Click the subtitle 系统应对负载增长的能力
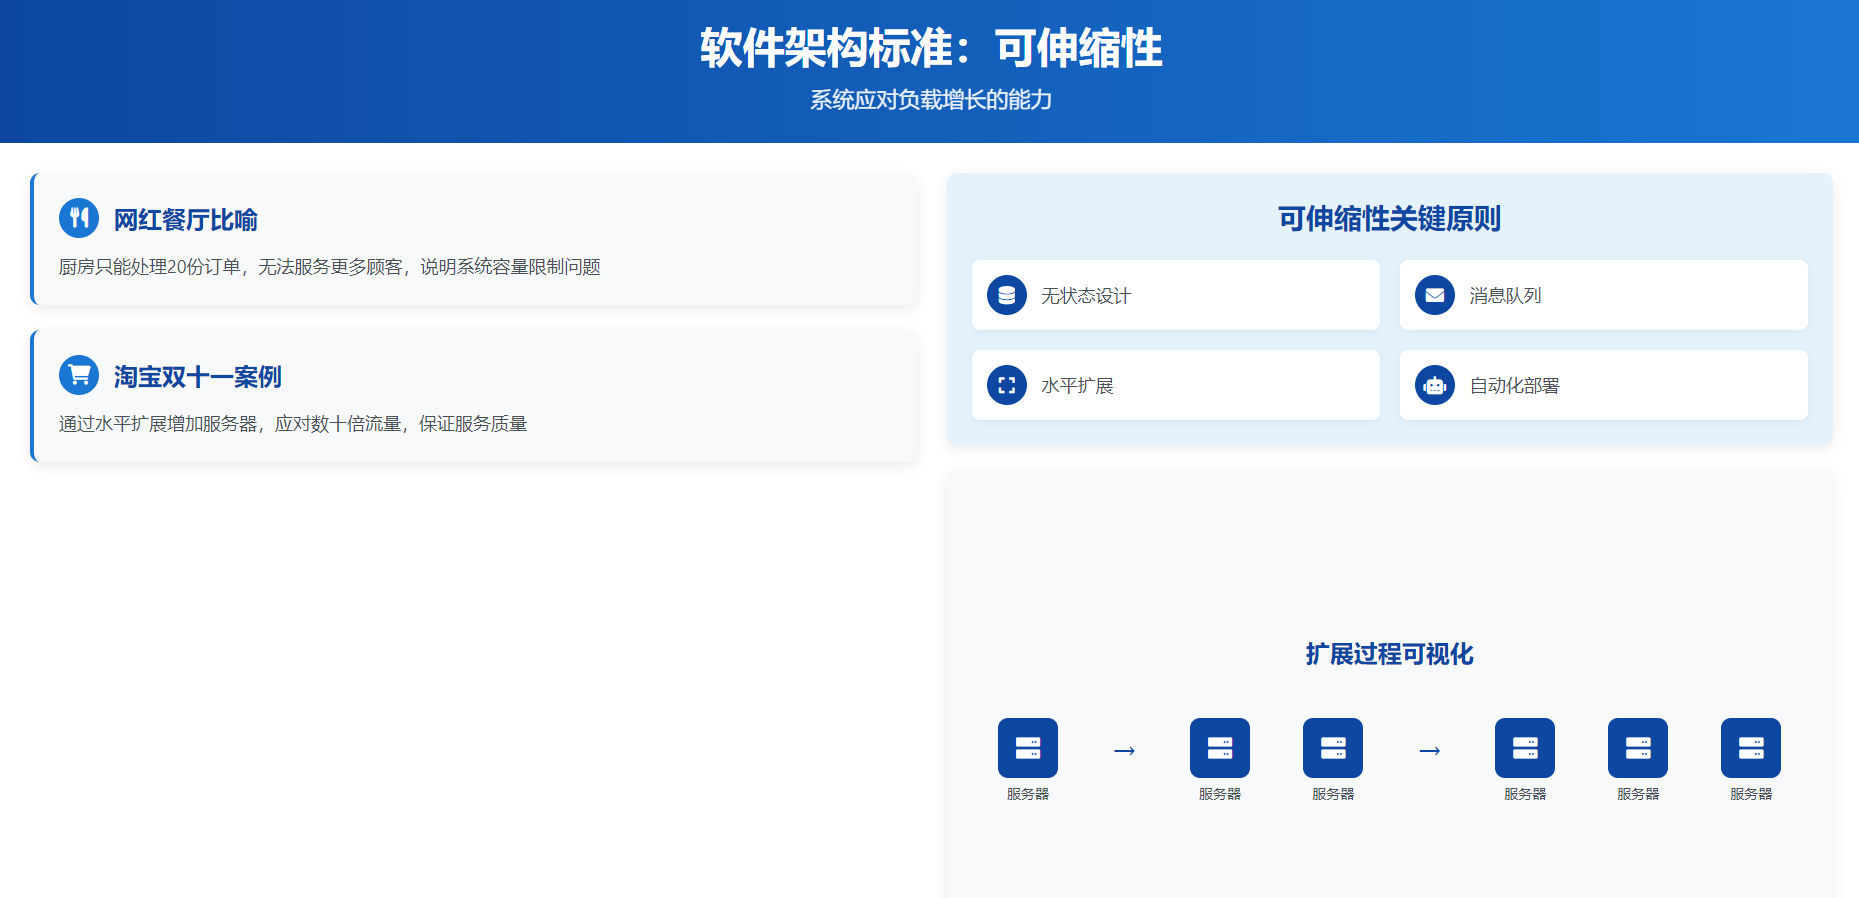Image resolution: width=1859 pixels, height=898 pixels. click(931, 100)
